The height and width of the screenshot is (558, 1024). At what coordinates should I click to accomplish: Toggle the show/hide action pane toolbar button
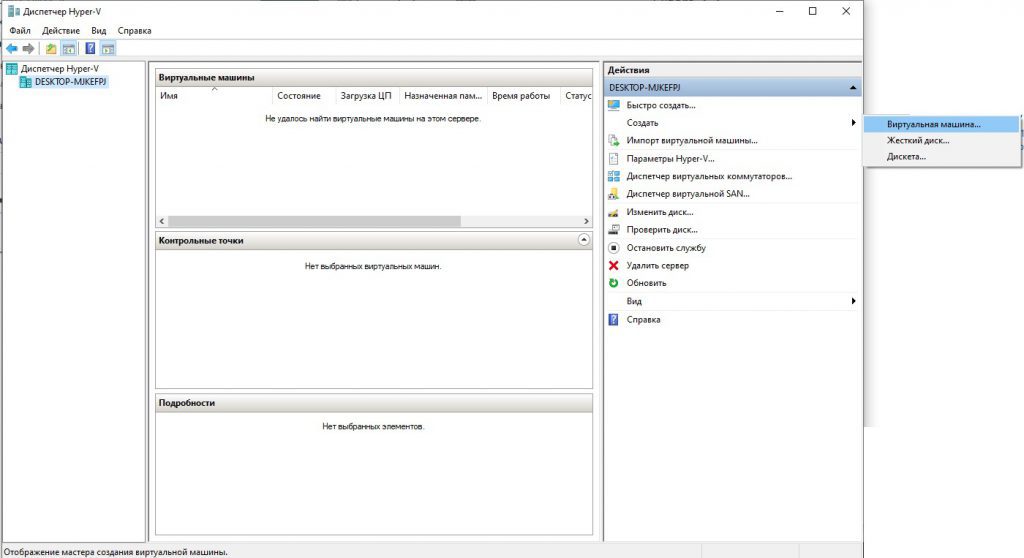click(x=108, y=48)
